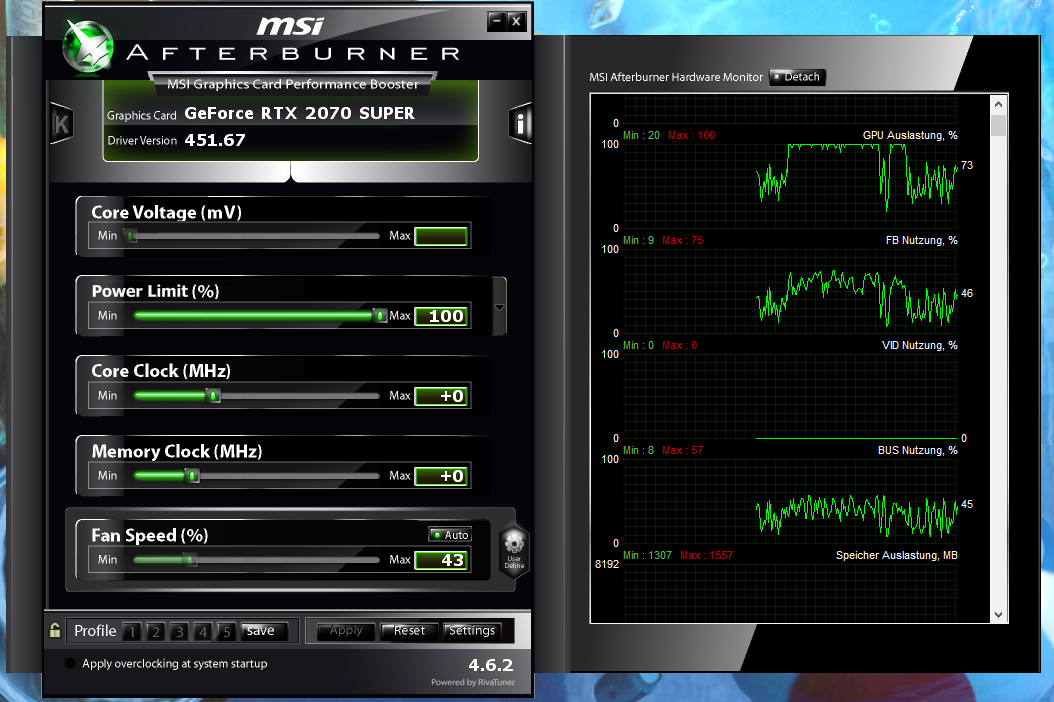Click the Reset button

[x=409, y=631]
